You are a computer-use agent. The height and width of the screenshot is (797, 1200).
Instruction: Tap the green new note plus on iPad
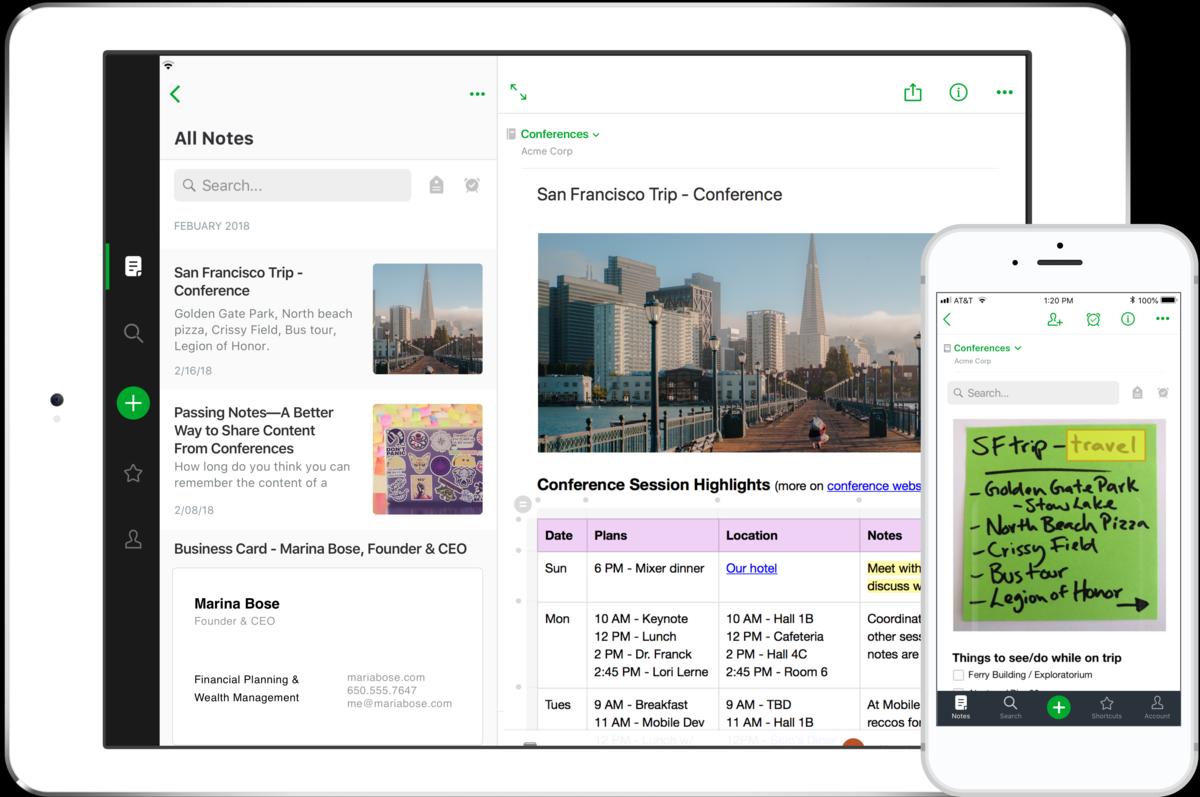(133, 403)
